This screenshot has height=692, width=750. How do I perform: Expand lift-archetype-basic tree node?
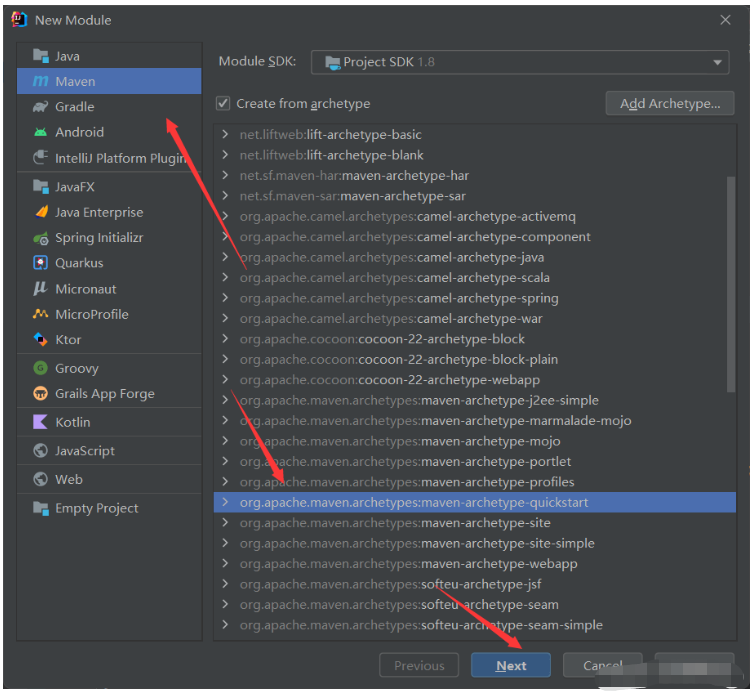pos(225,134)
